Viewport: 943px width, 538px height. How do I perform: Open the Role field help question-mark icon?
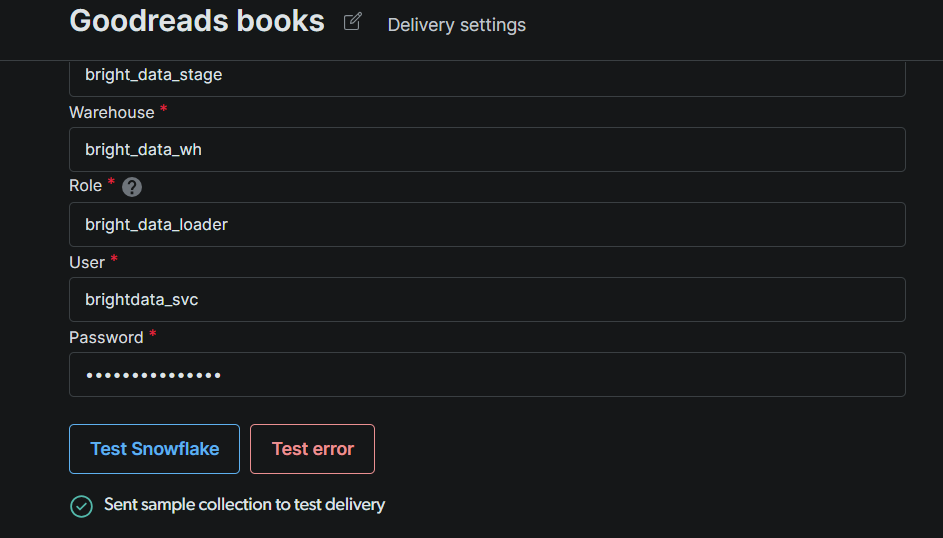click(132, 187)
